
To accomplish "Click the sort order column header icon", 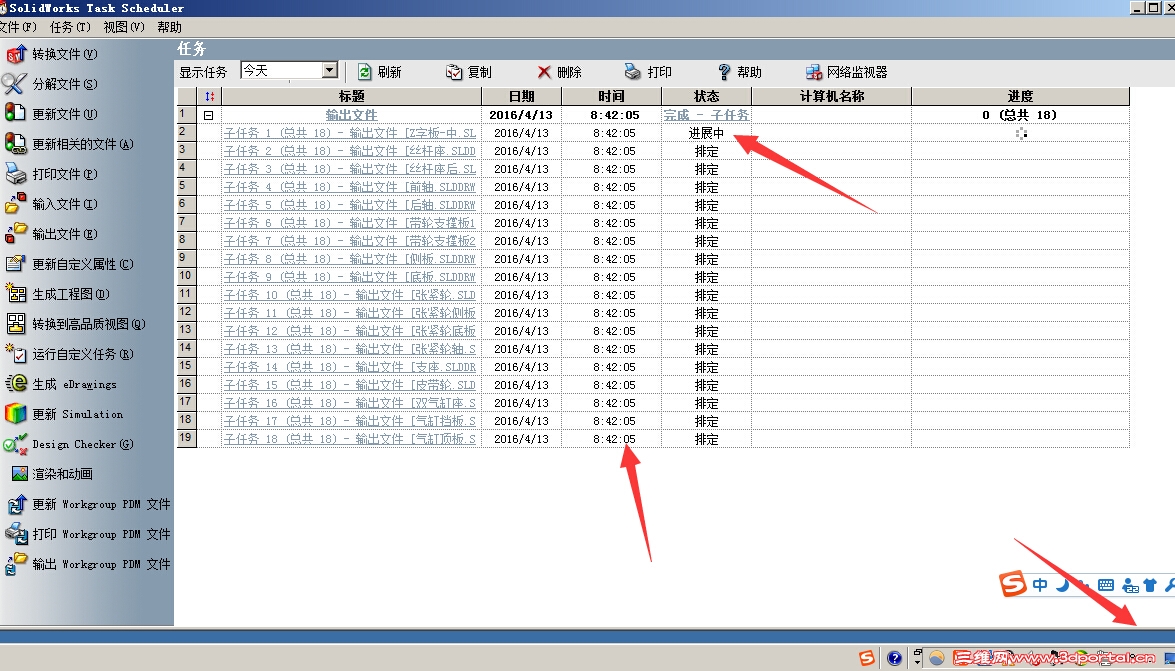I will (210, 96).
